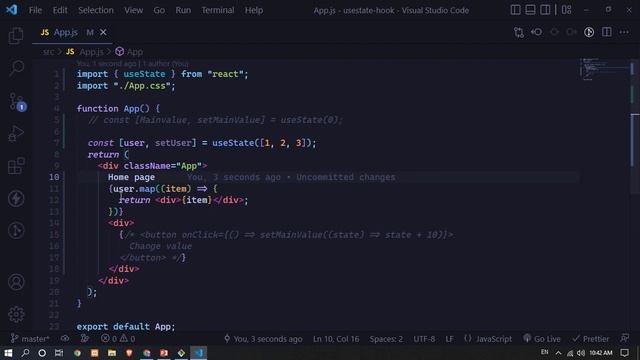Open the Run menu

click(x=183, y=10)
